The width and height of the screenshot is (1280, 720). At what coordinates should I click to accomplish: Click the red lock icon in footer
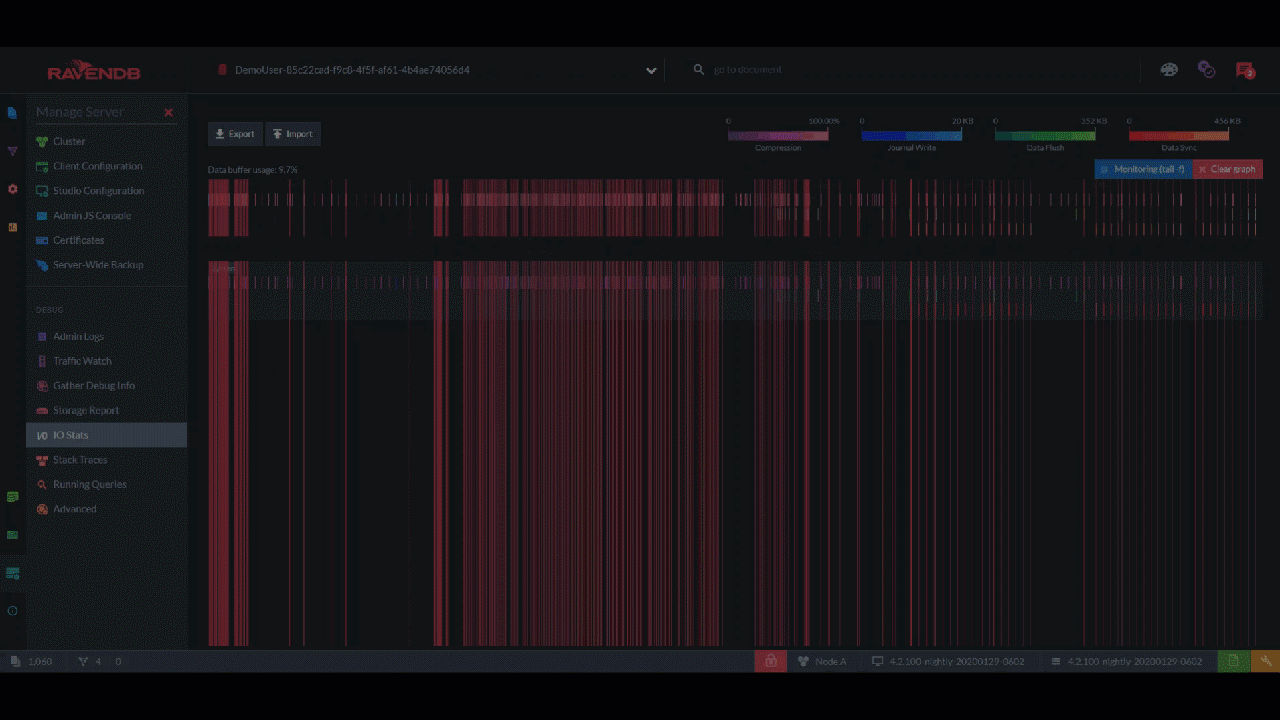(770, 661)
